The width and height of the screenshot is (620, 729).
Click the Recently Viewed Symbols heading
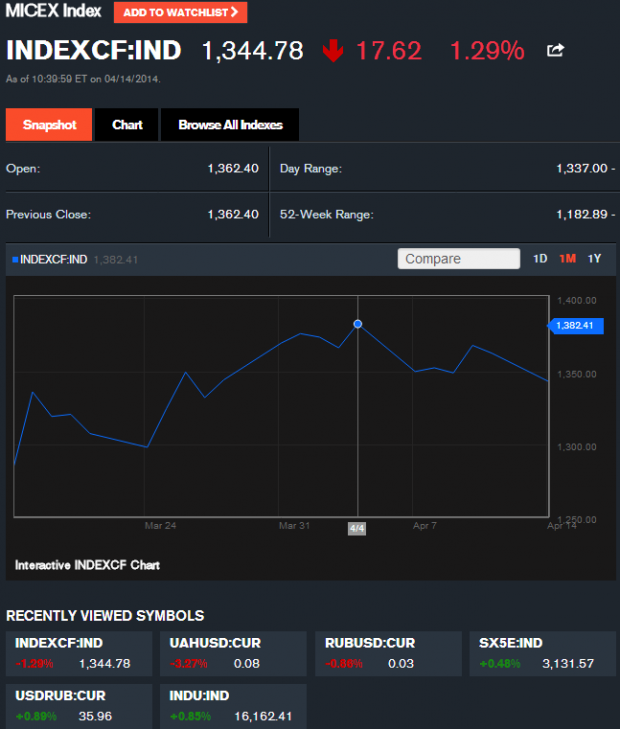coord(105,616)
